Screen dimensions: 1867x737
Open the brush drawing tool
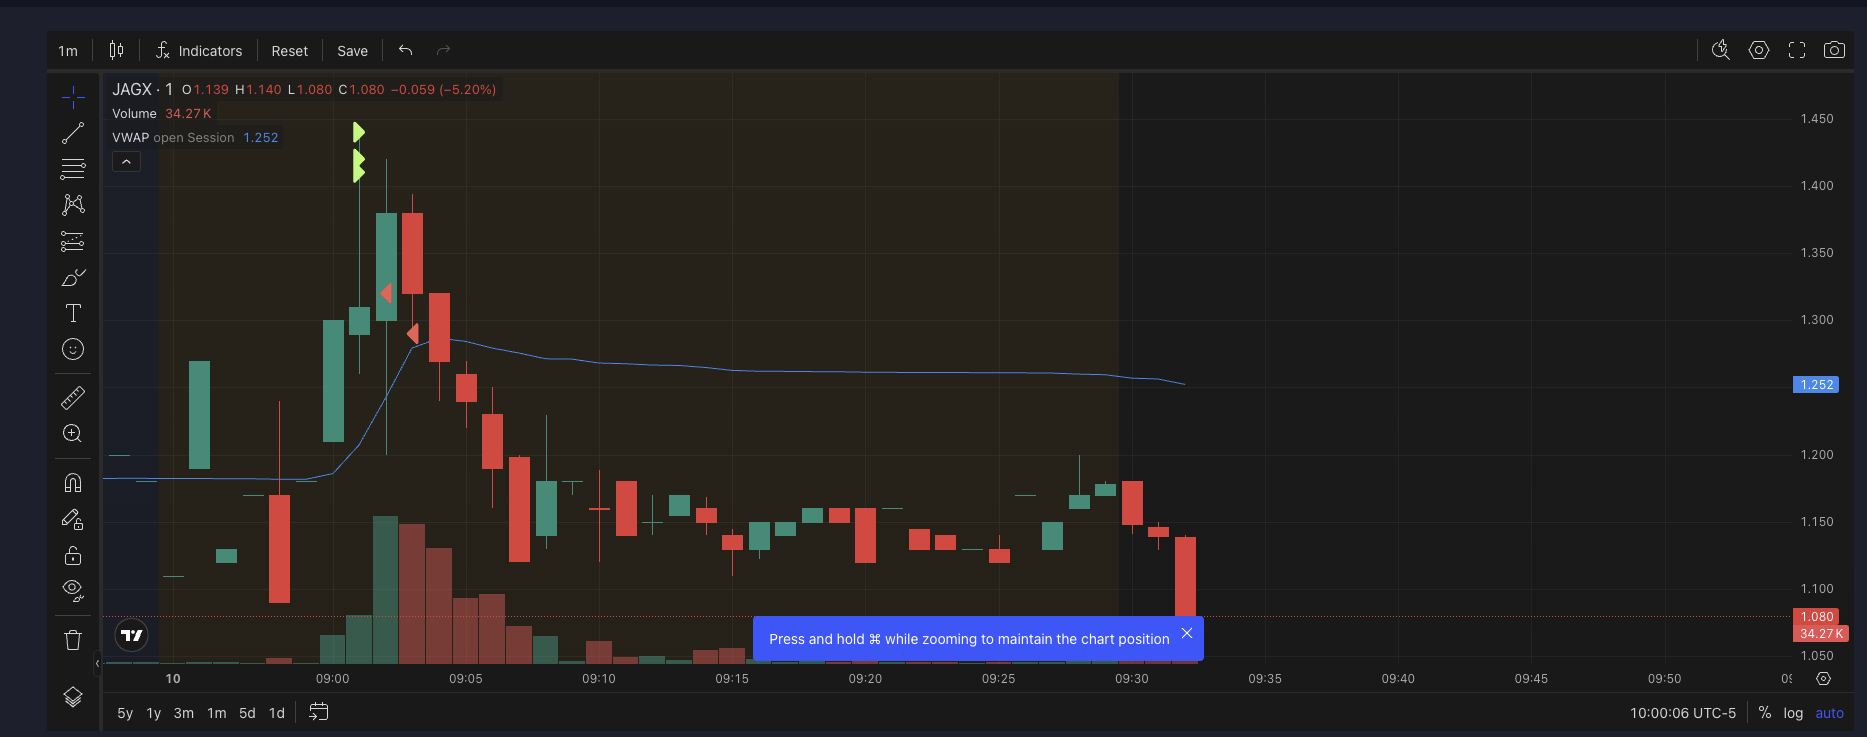(x=73, y=278)
